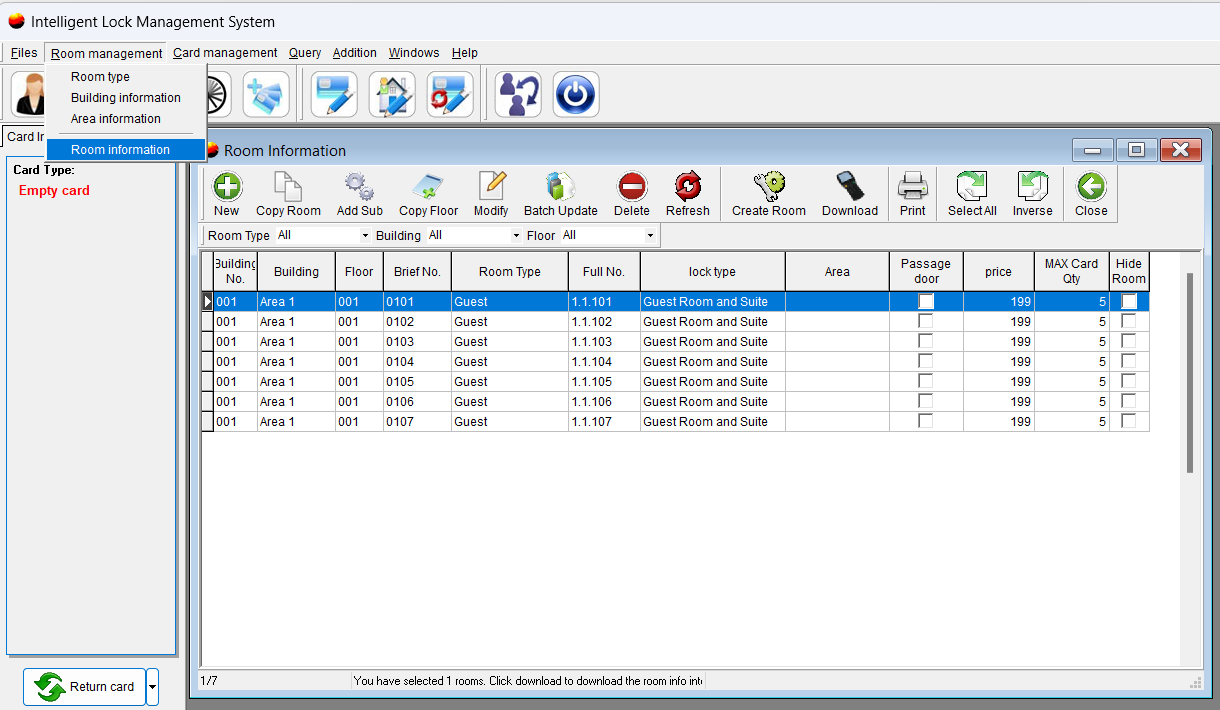Click the Modify notepad pencil icon

pyautogui.click(x=491, y=186)
